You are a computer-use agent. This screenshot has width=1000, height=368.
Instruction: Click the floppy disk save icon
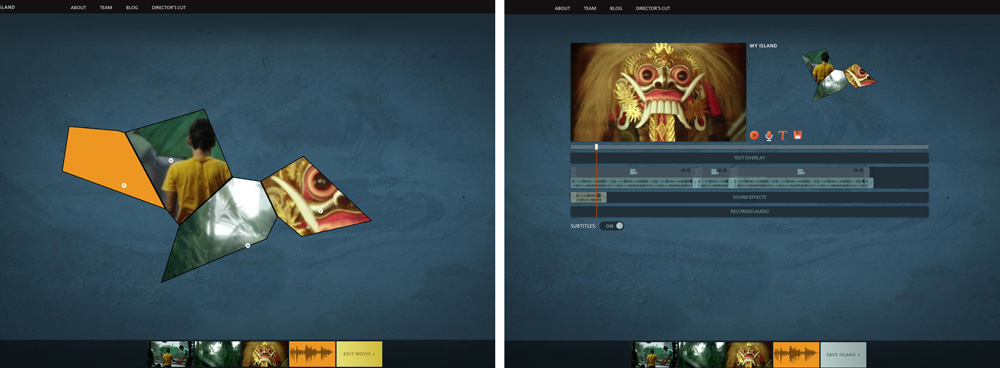click(x=797, y=135)
